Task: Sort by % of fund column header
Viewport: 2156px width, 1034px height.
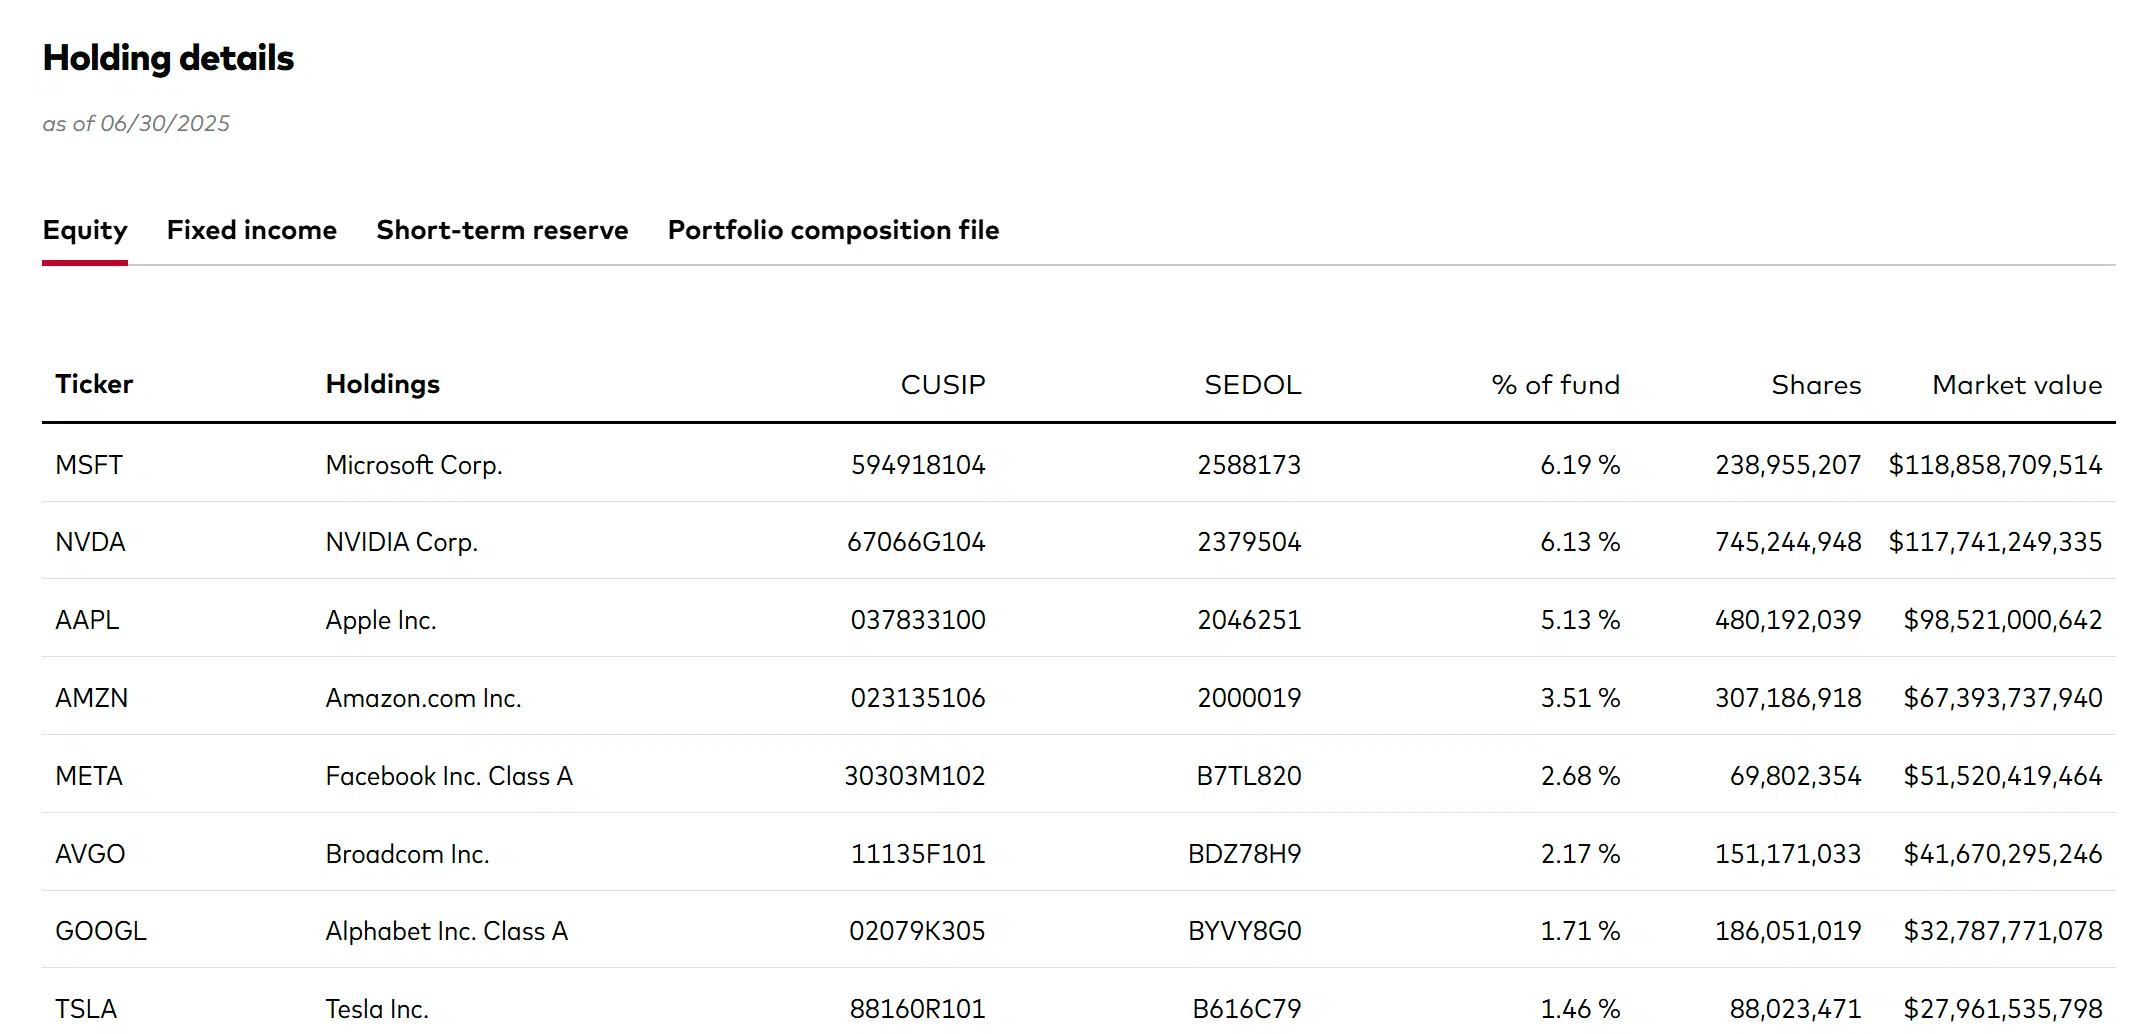Action: coord(1555,384)
